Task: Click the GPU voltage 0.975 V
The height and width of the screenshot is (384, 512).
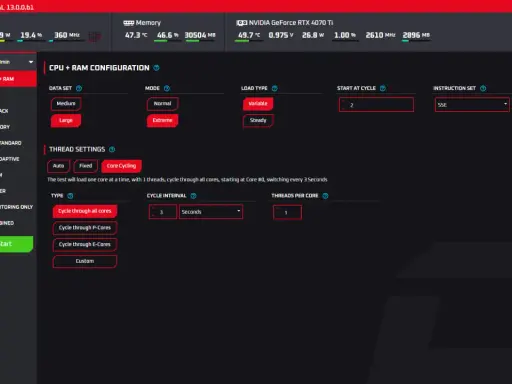Action: 281,35
